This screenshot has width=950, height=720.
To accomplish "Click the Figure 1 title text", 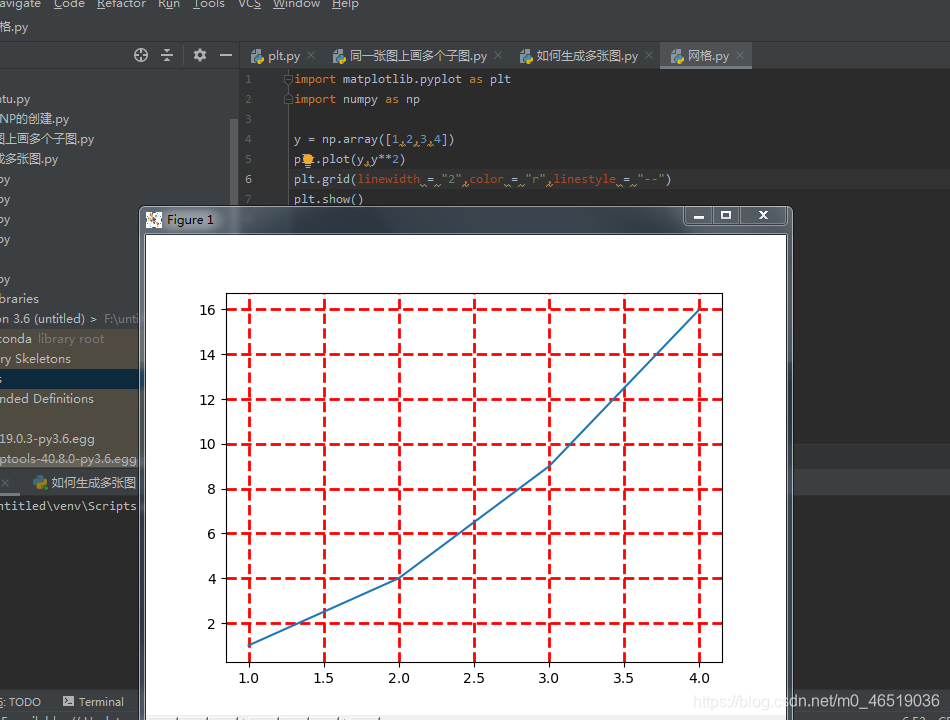I will pos(190,219).
